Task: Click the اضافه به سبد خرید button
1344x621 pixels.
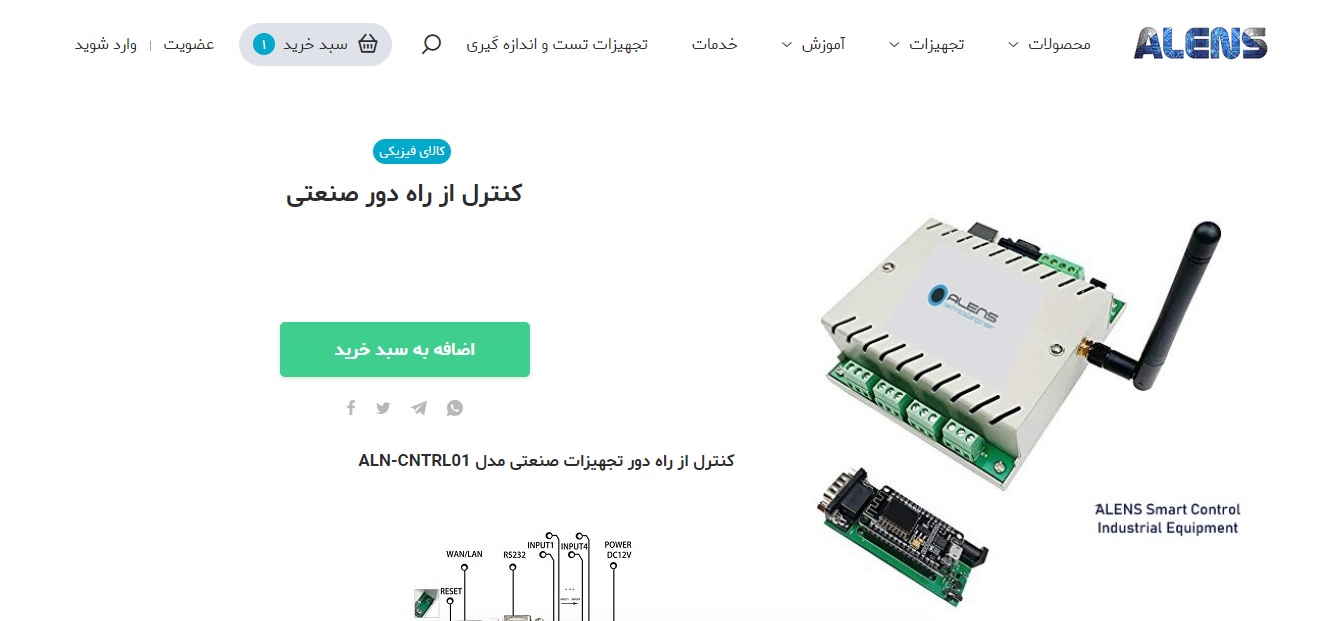Action: [405, 349]
